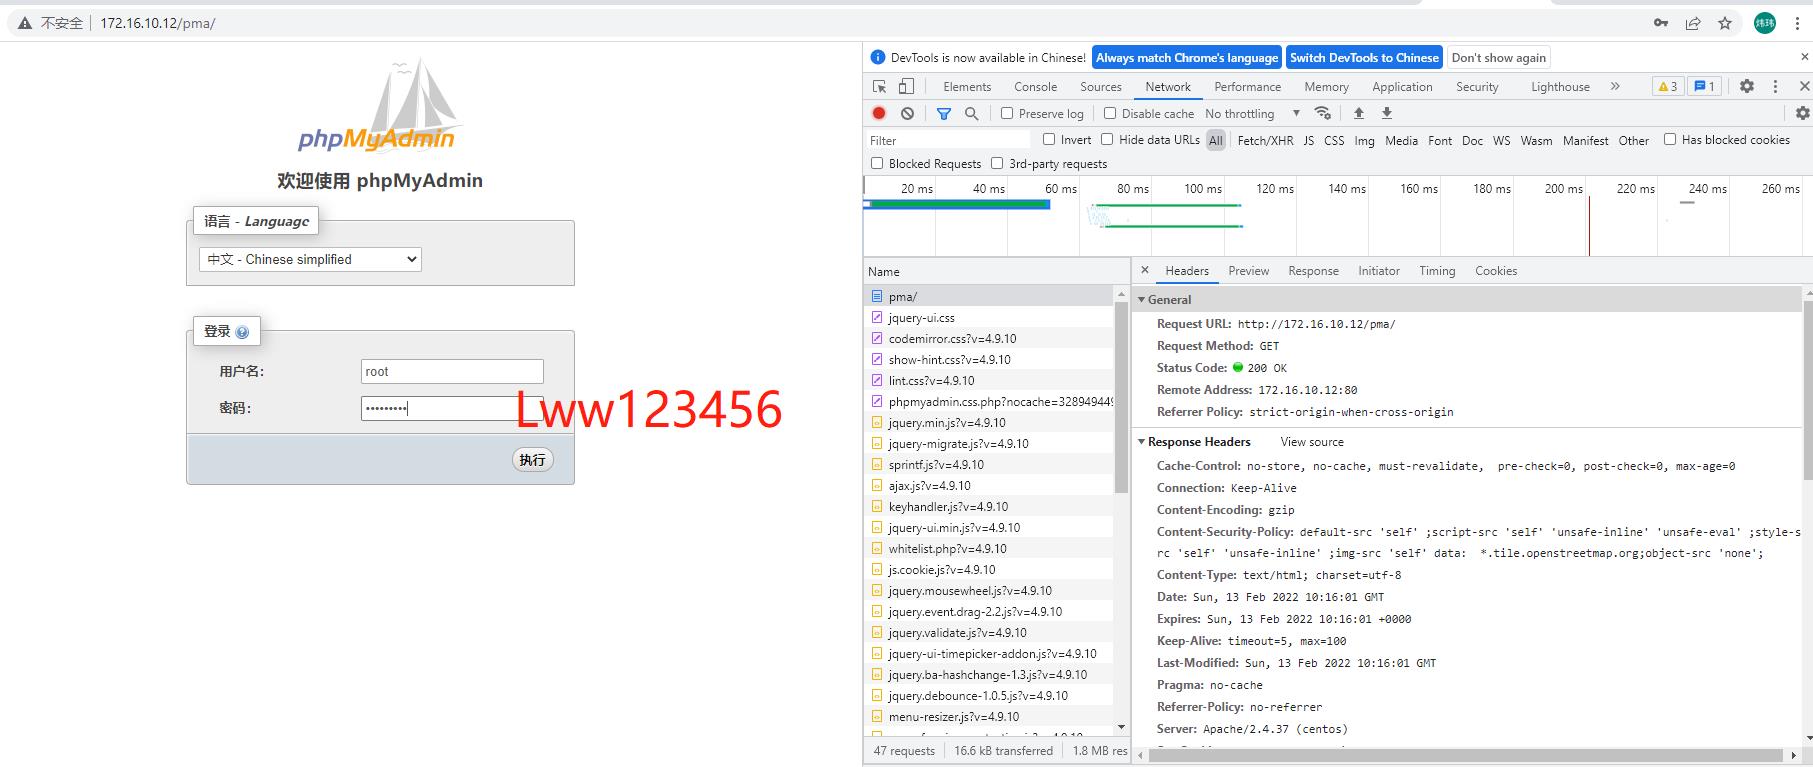The width and height of the screenshot is (1813, 767).
Task: Focus the password input field
Action: [x=452, y=408]
